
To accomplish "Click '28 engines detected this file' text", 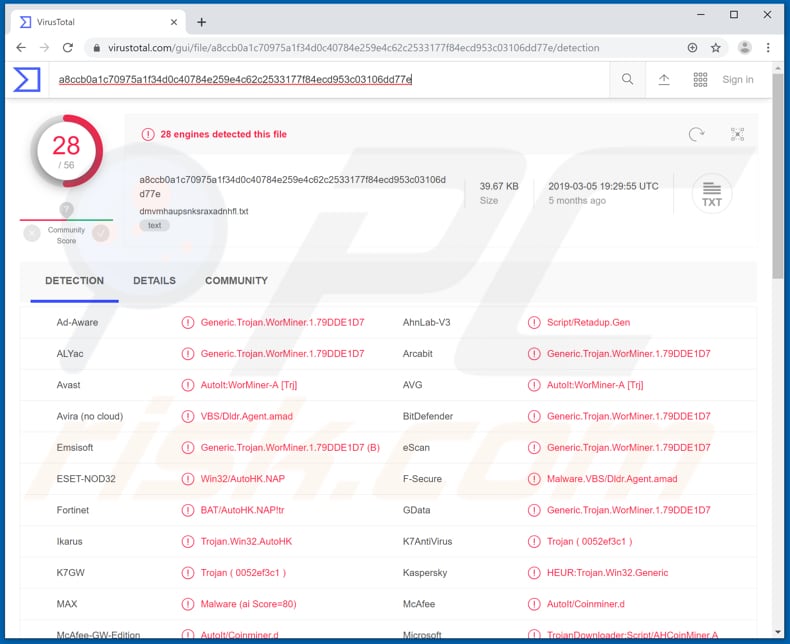I will tap(223, 134).
